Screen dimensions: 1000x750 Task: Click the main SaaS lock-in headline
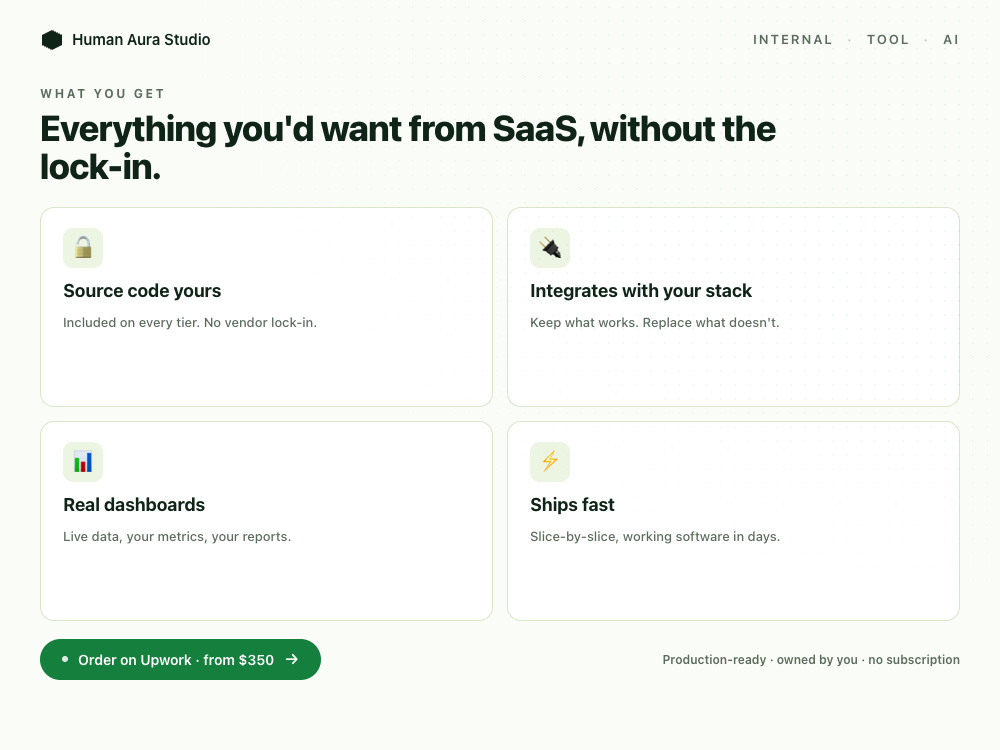[x=408, y=148]
